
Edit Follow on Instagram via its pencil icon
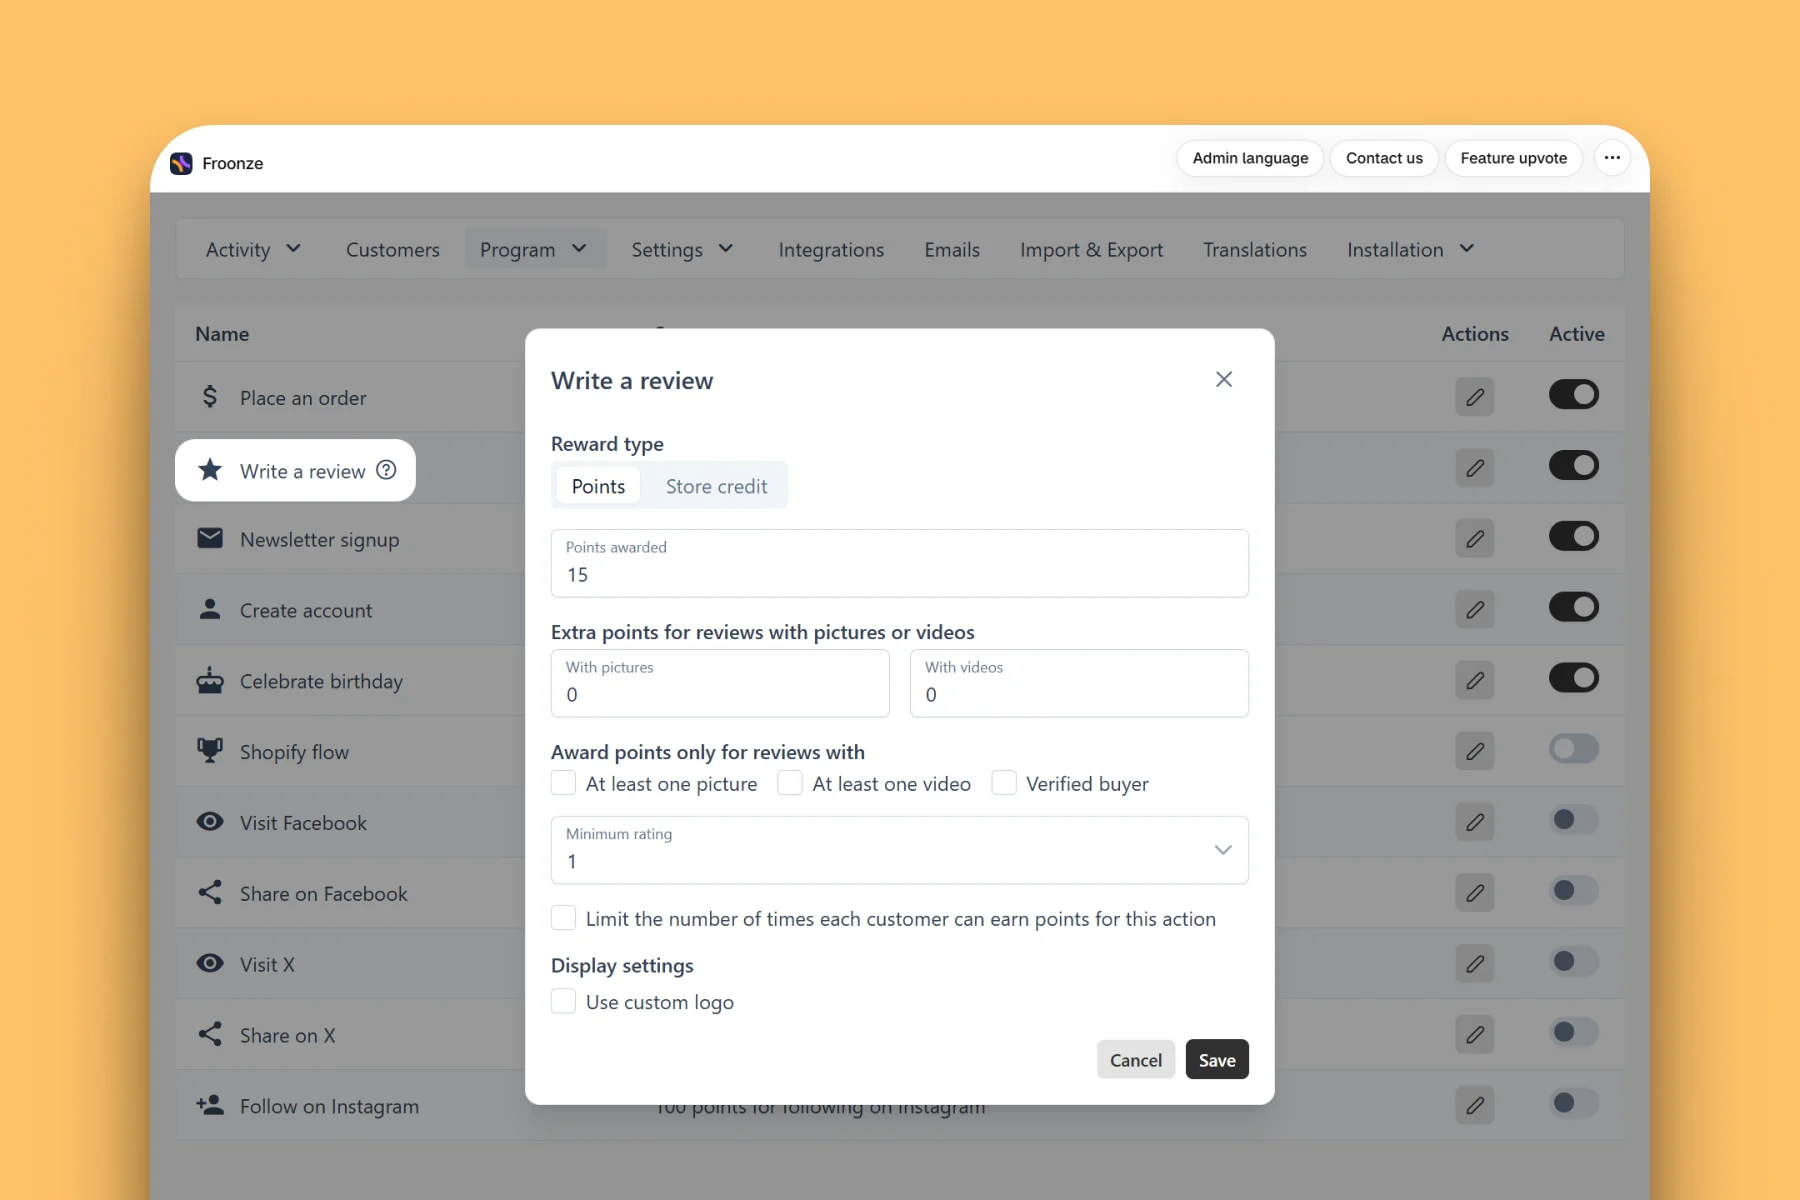pos(1475,1106)
